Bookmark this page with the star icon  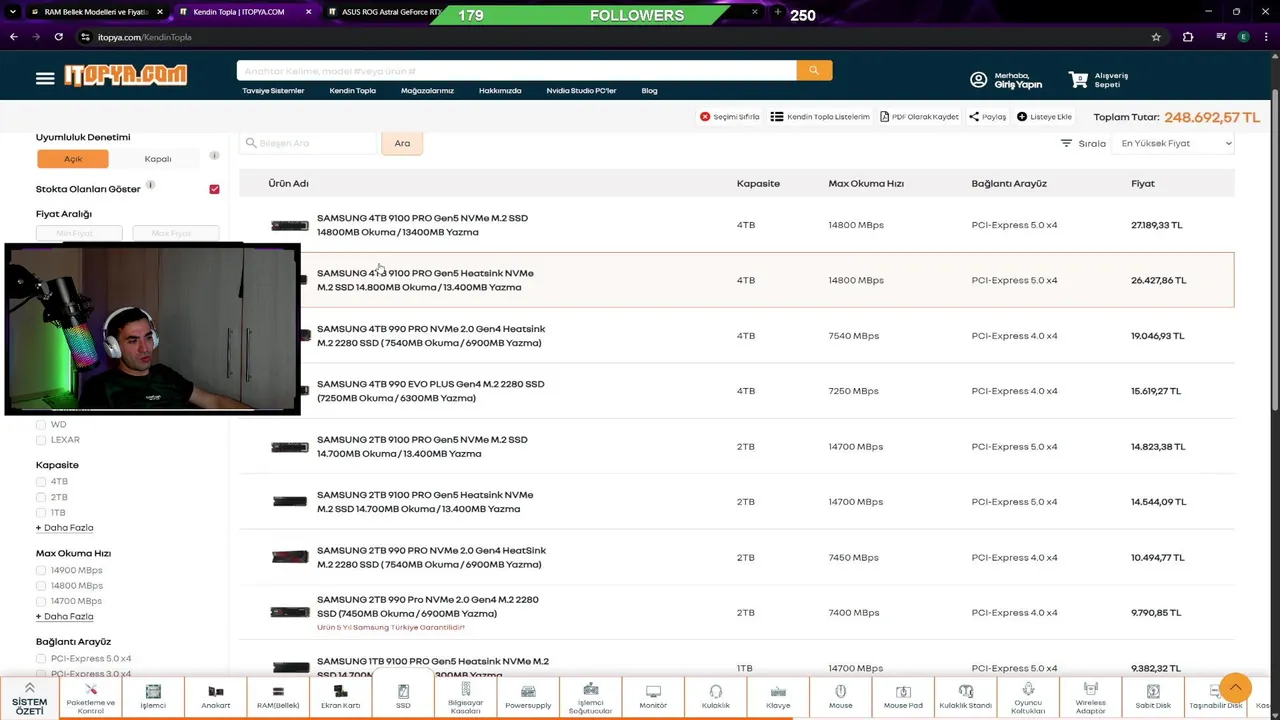click(x=1156, y=37)
